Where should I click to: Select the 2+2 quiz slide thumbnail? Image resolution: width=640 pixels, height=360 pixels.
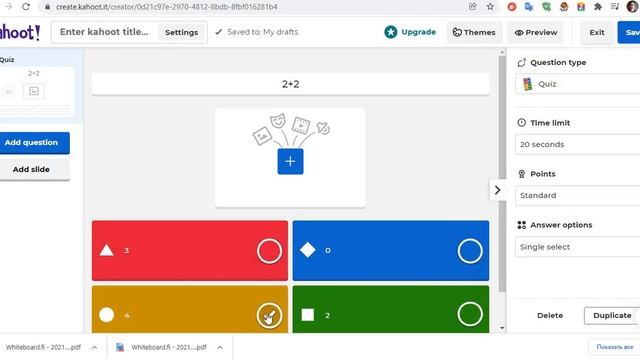coord(36,92)
